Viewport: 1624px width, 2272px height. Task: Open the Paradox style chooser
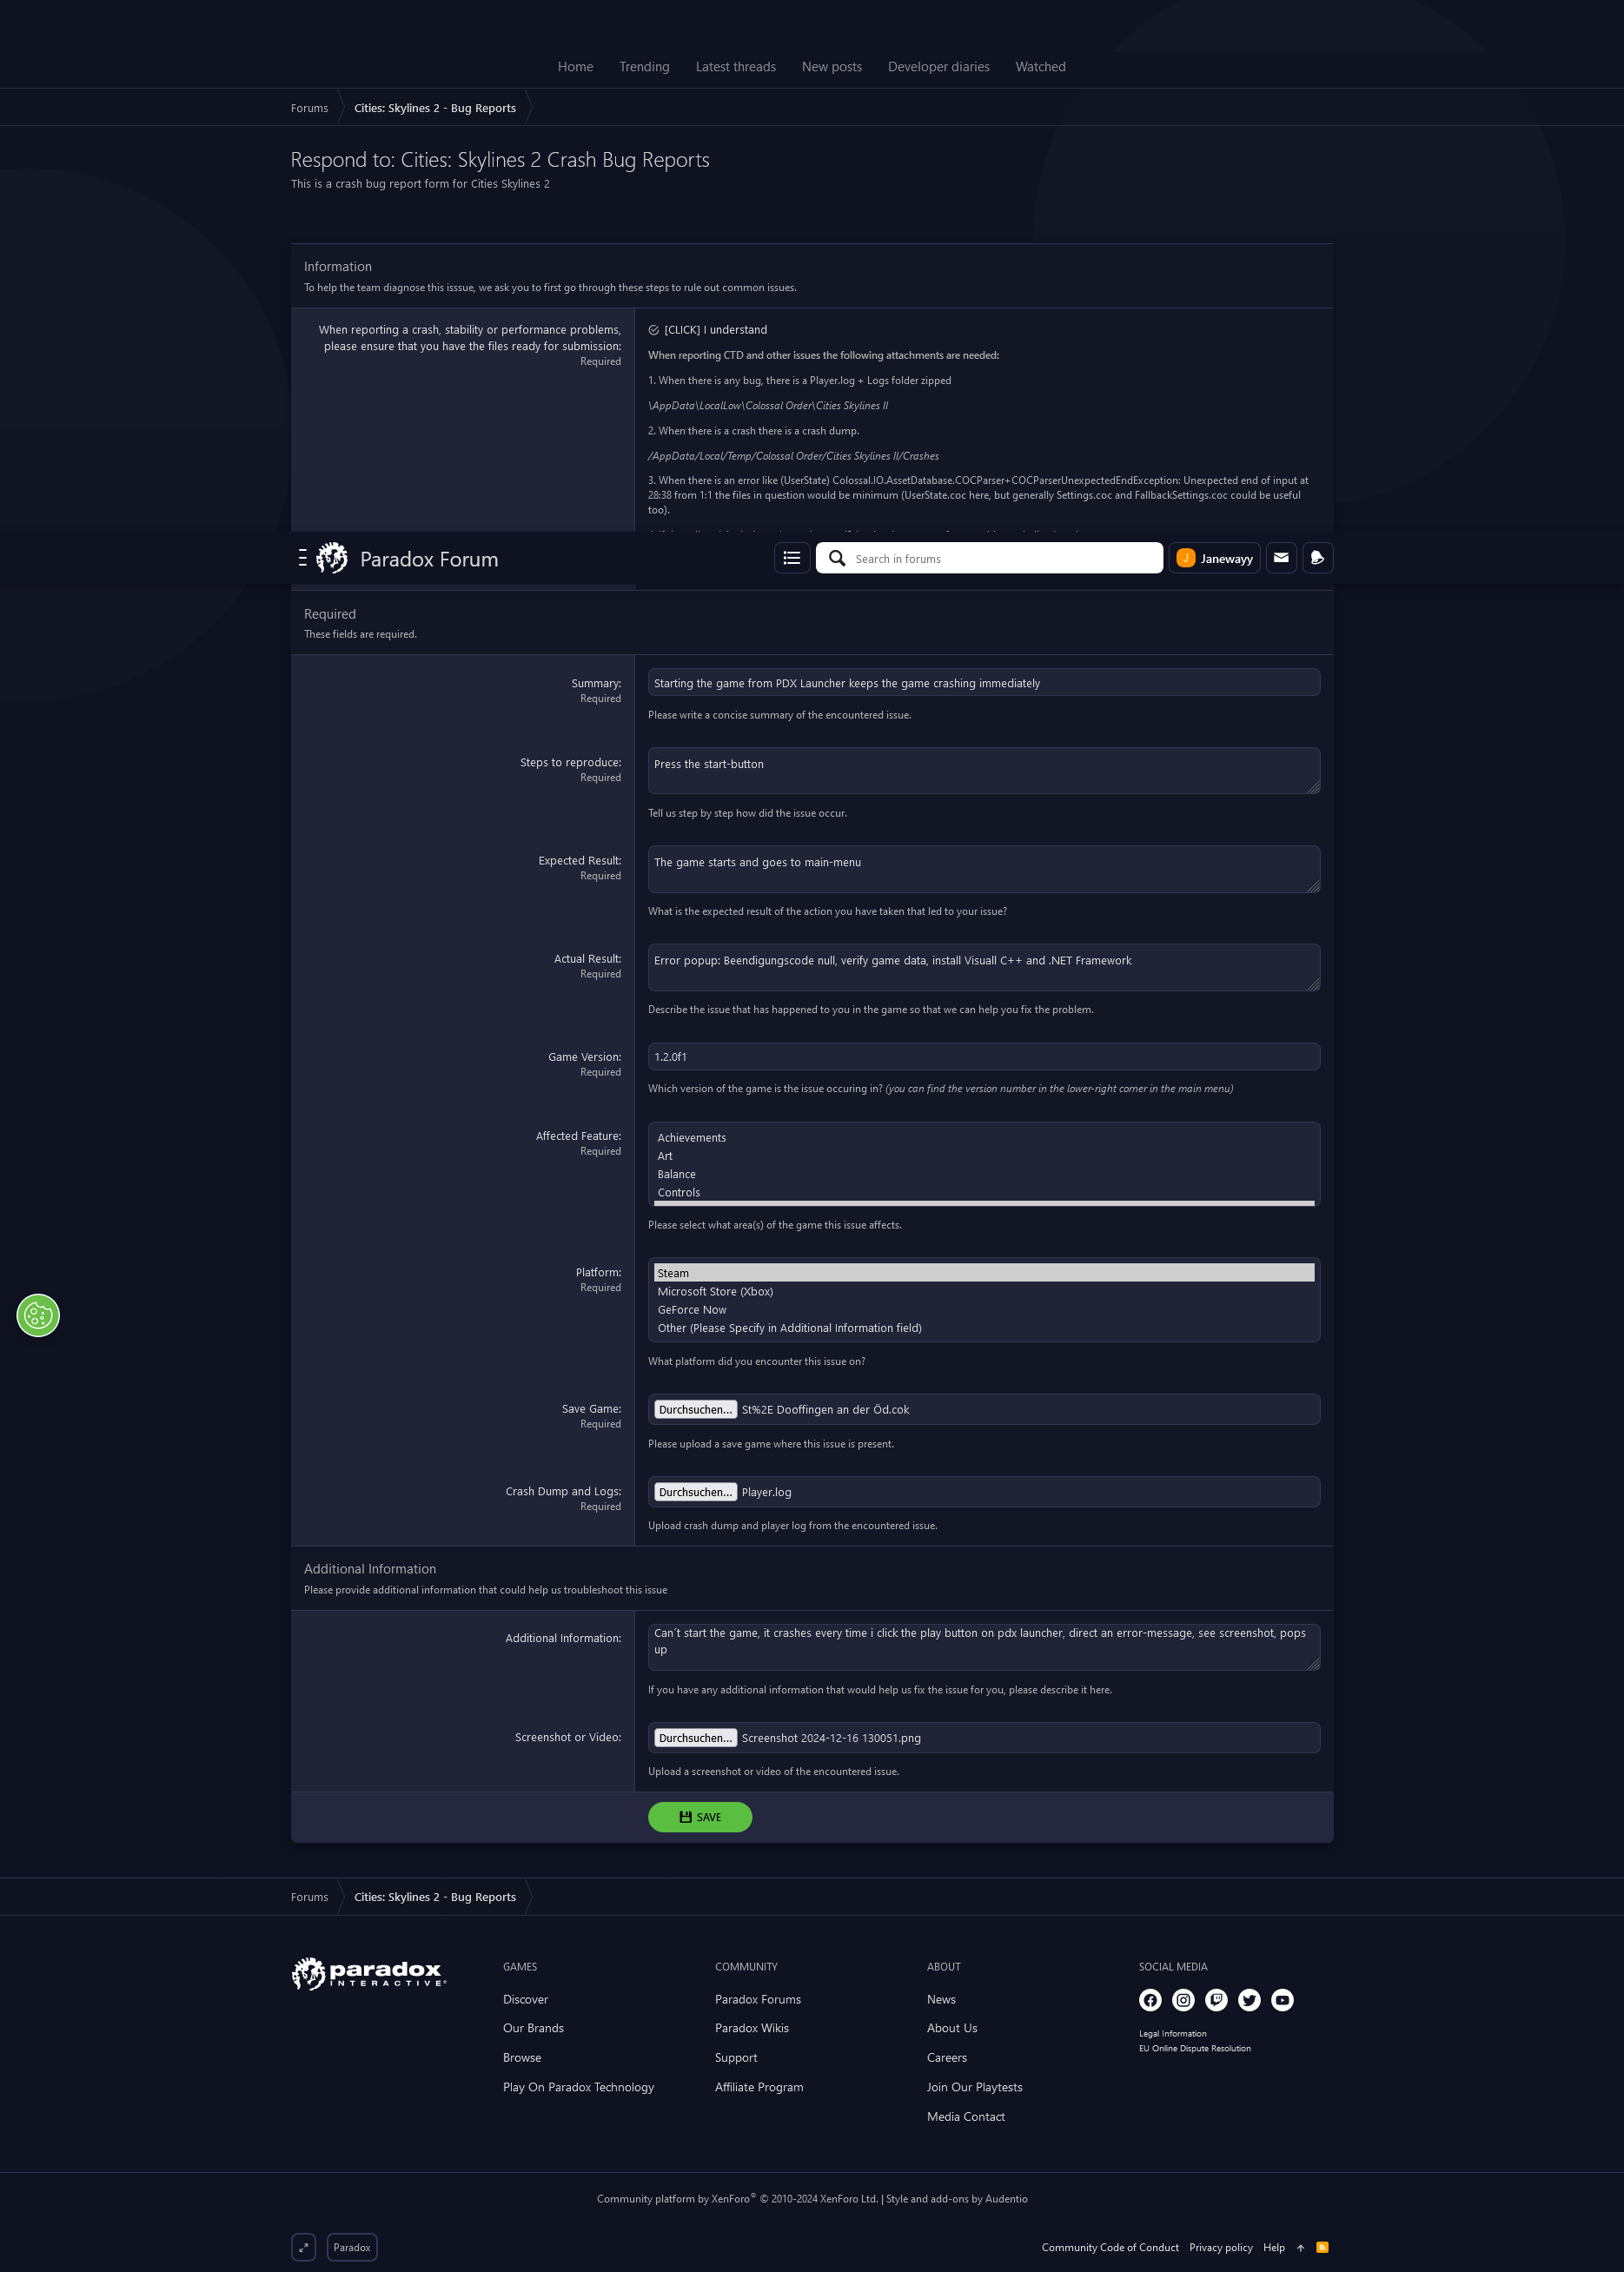pos(352,2247)
